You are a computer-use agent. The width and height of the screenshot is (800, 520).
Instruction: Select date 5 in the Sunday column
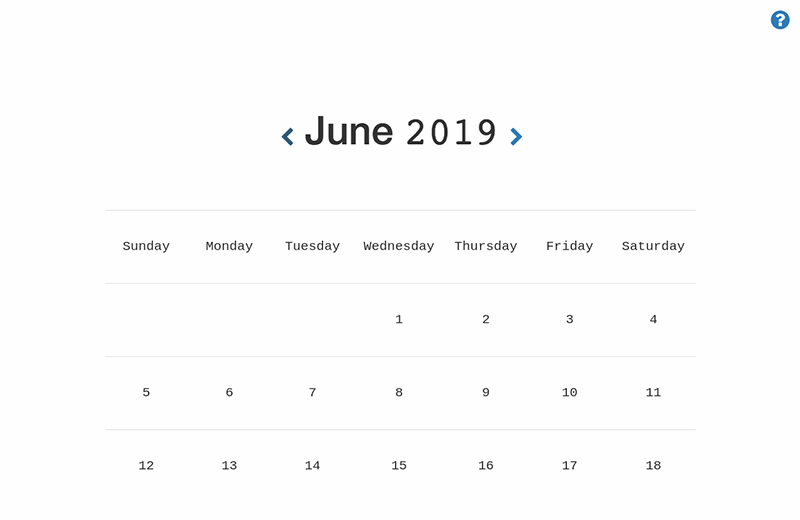(x=146, y=392)
